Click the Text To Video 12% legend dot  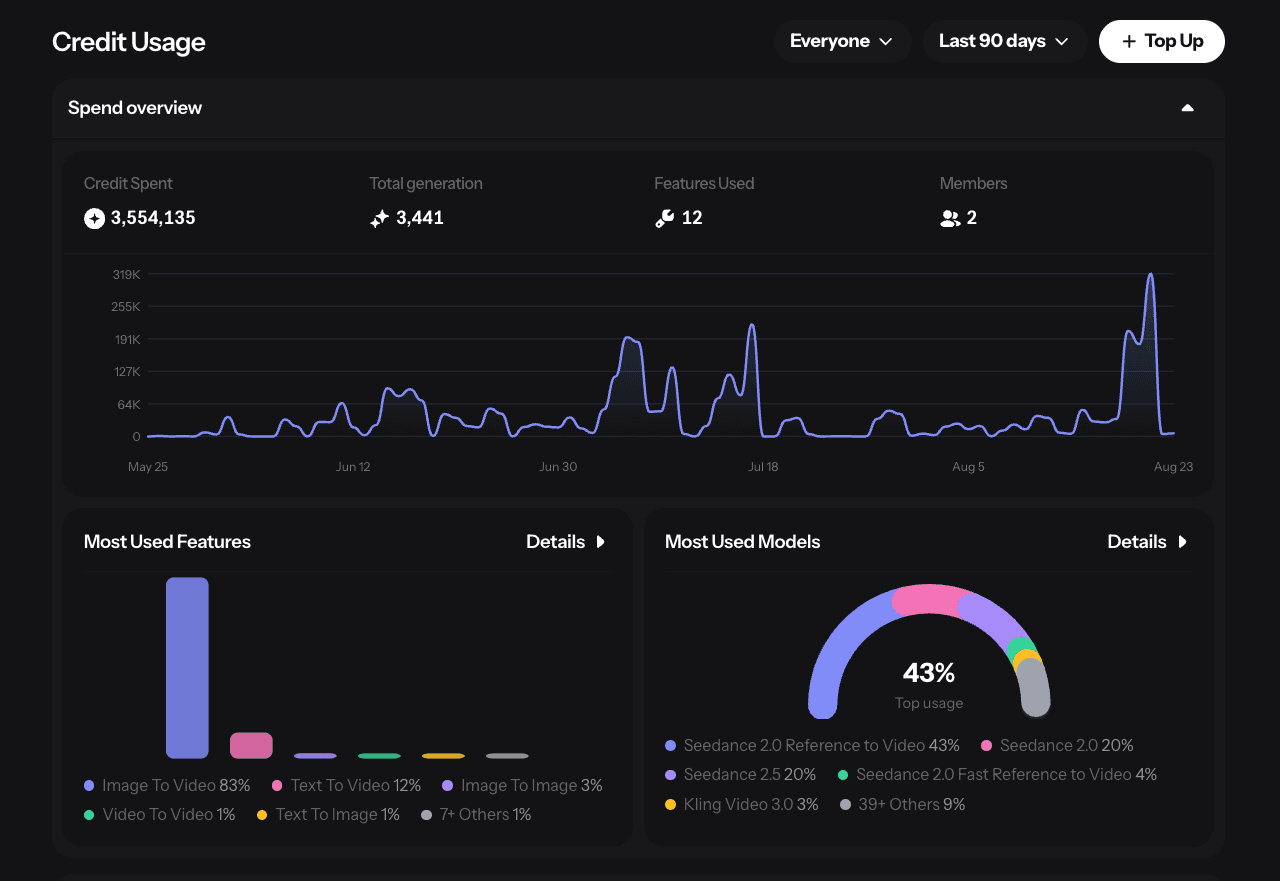[x=277, y=786]
